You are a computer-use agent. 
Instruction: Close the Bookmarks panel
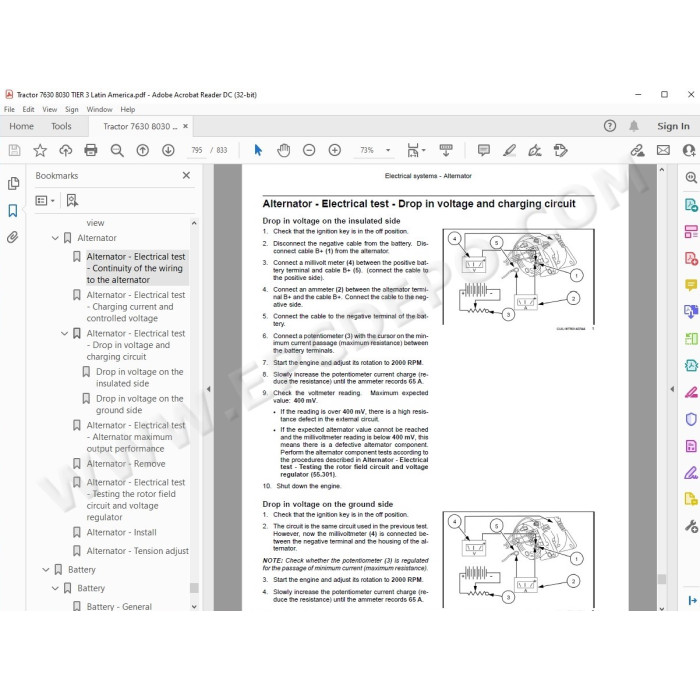point(186,175)
